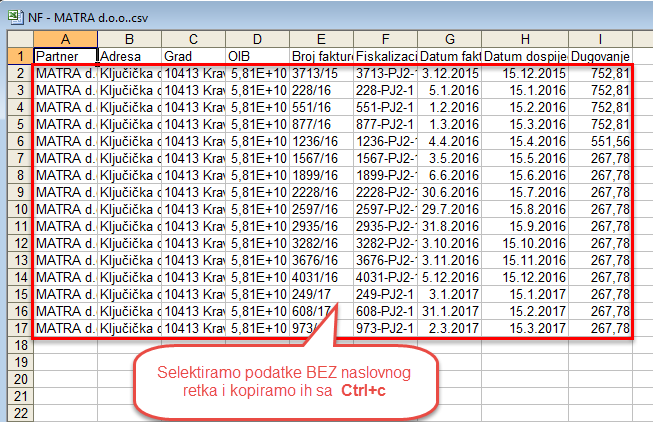This screenshot has height=422, width=653.
Task: Click invoice date cell '31.1.2017'
Action: point(450,311)
